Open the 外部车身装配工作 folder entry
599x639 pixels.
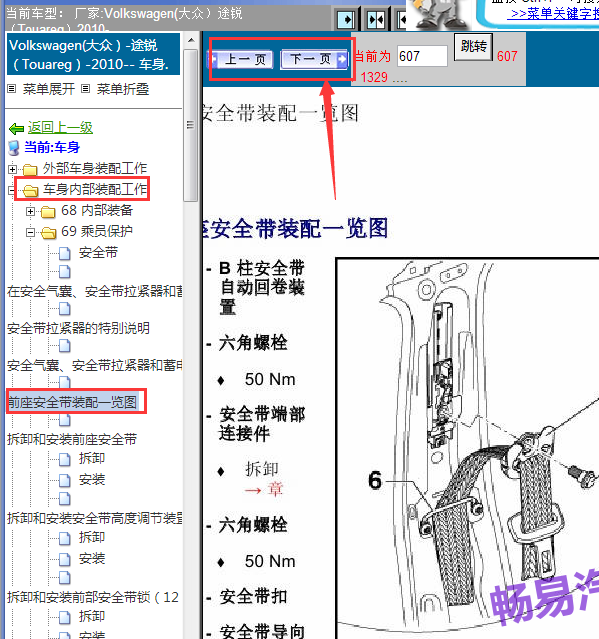[x=95, y=168]
